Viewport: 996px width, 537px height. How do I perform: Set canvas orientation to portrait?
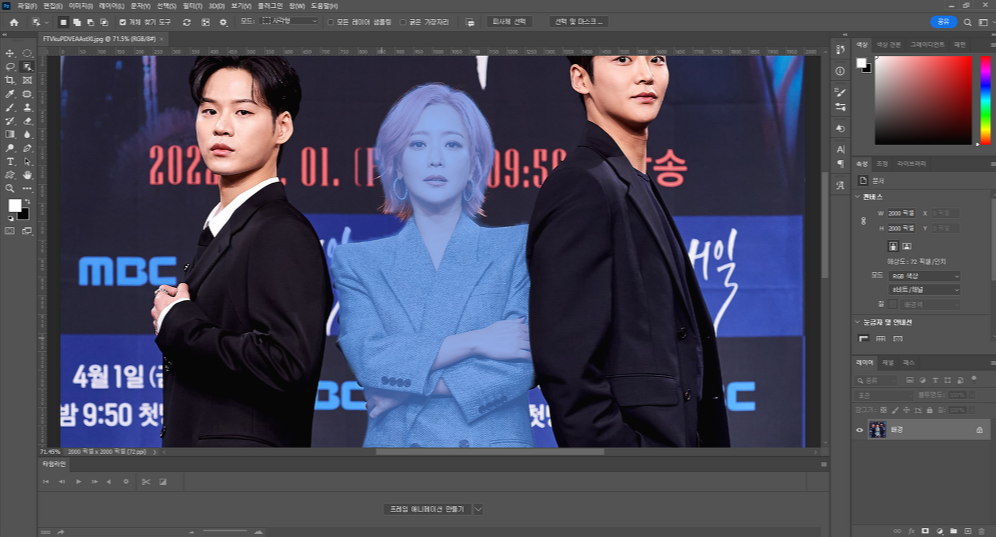(x=892, y=246)
